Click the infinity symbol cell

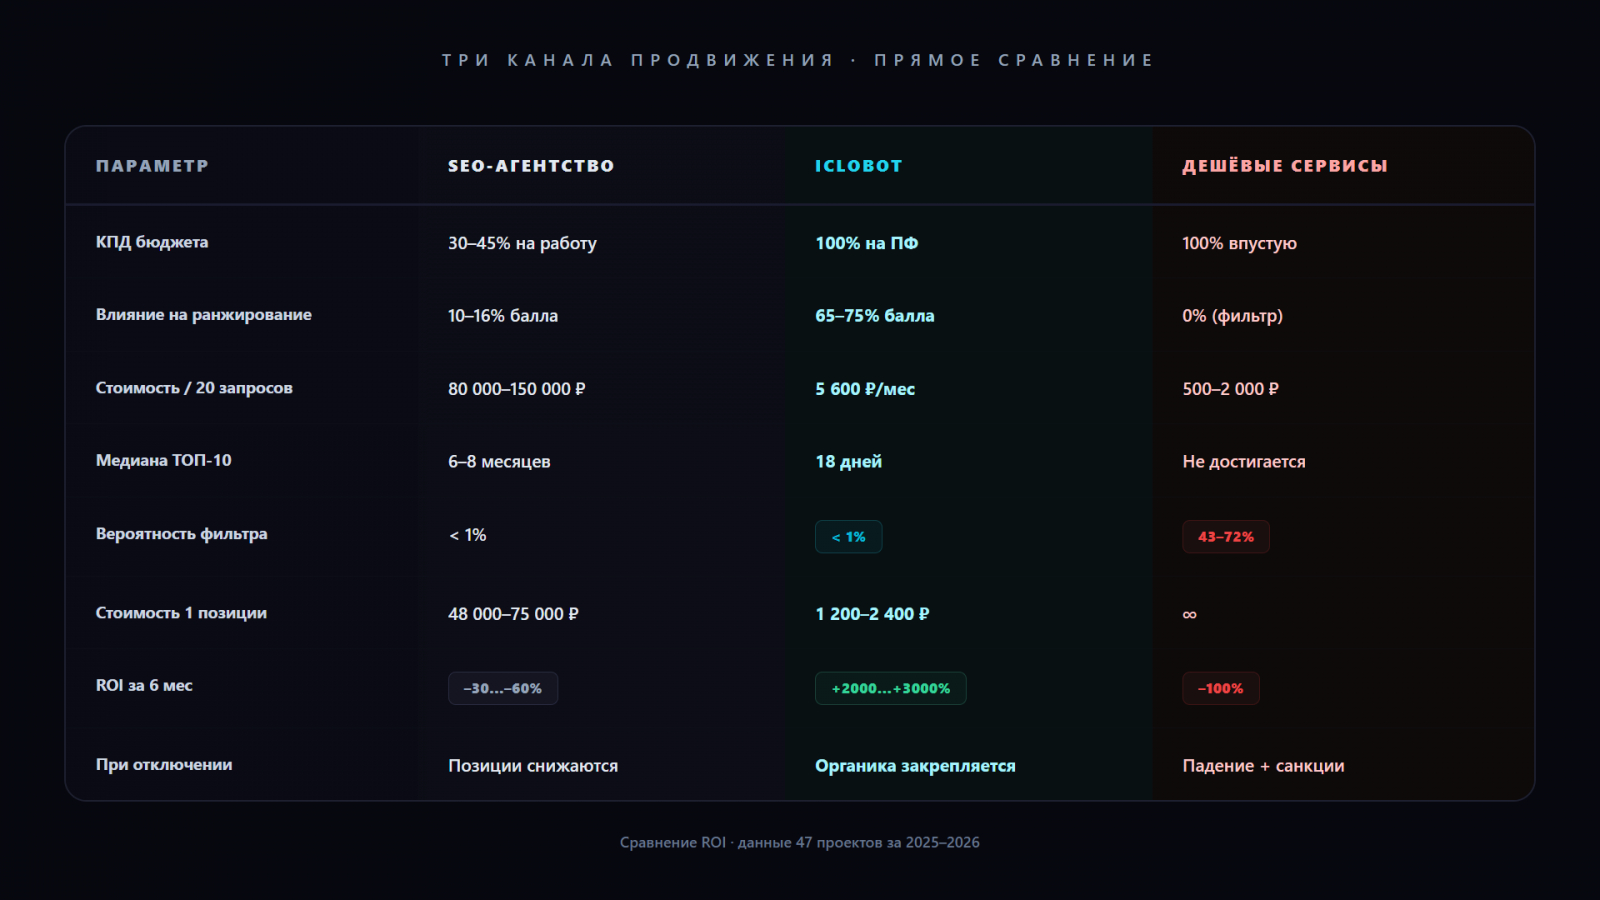pyautogui.click(x=1189, y=614)
